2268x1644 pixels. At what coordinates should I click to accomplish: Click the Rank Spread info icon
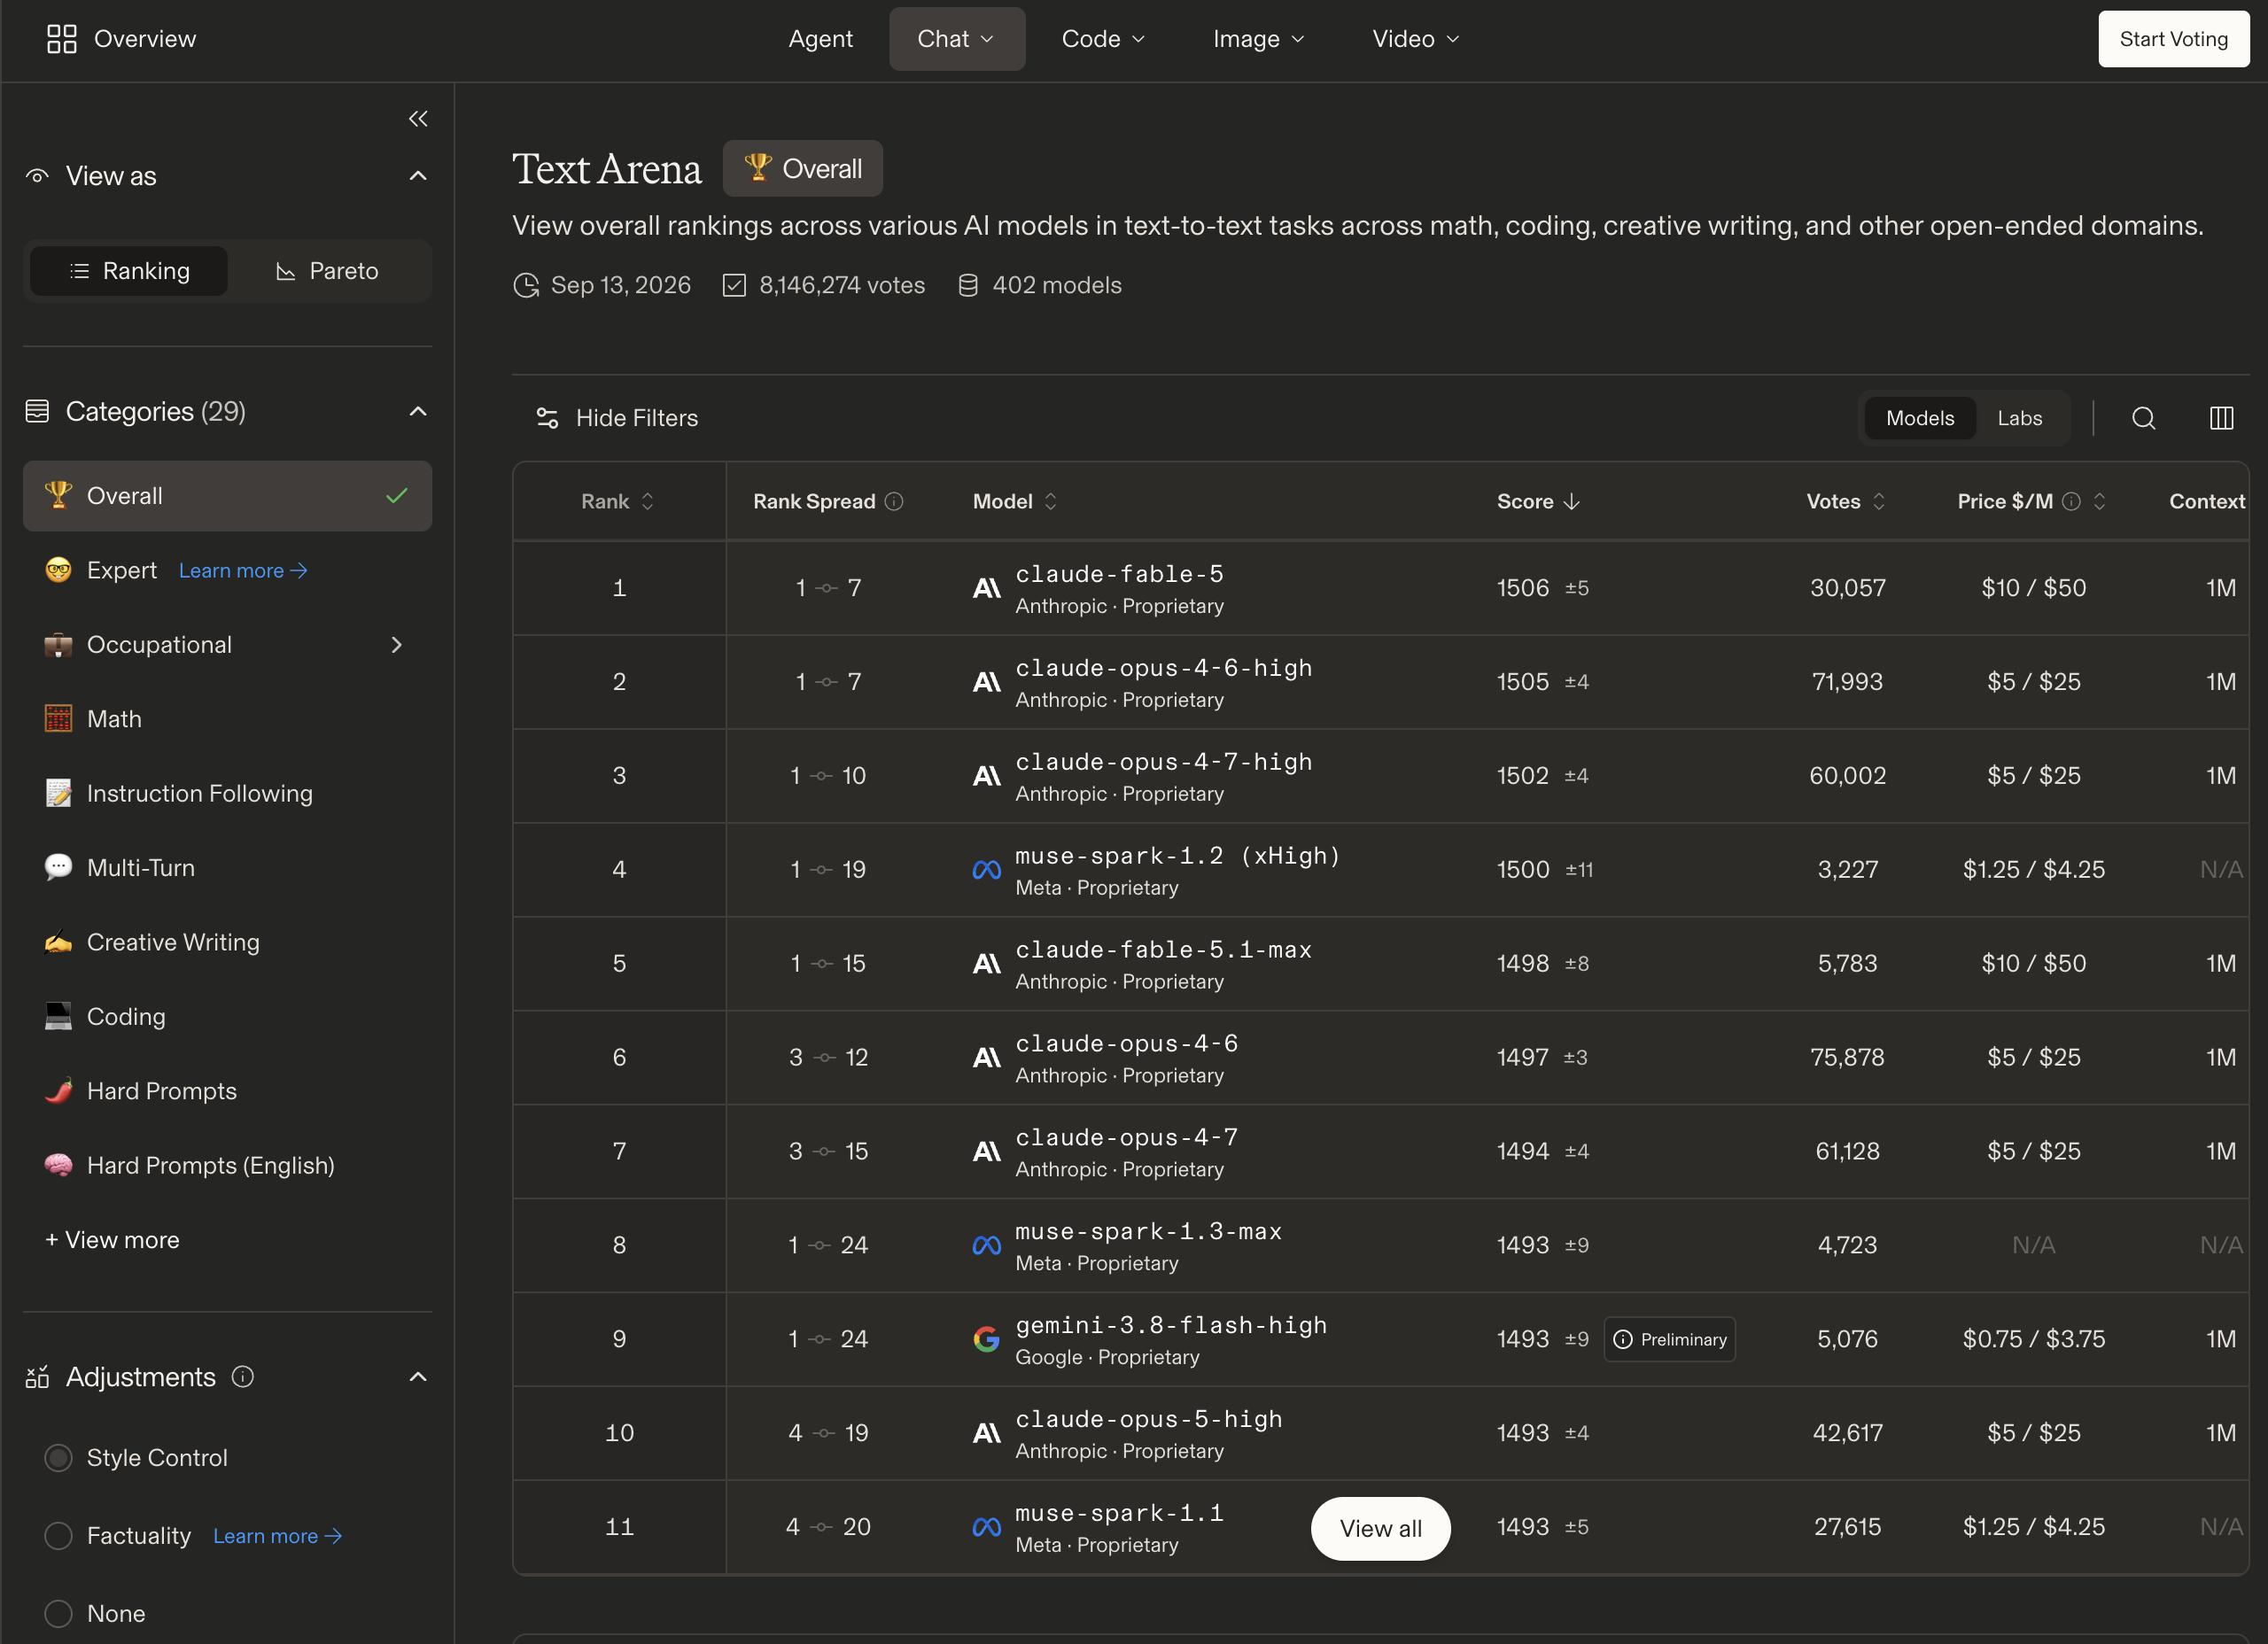(x=894, y=501)
